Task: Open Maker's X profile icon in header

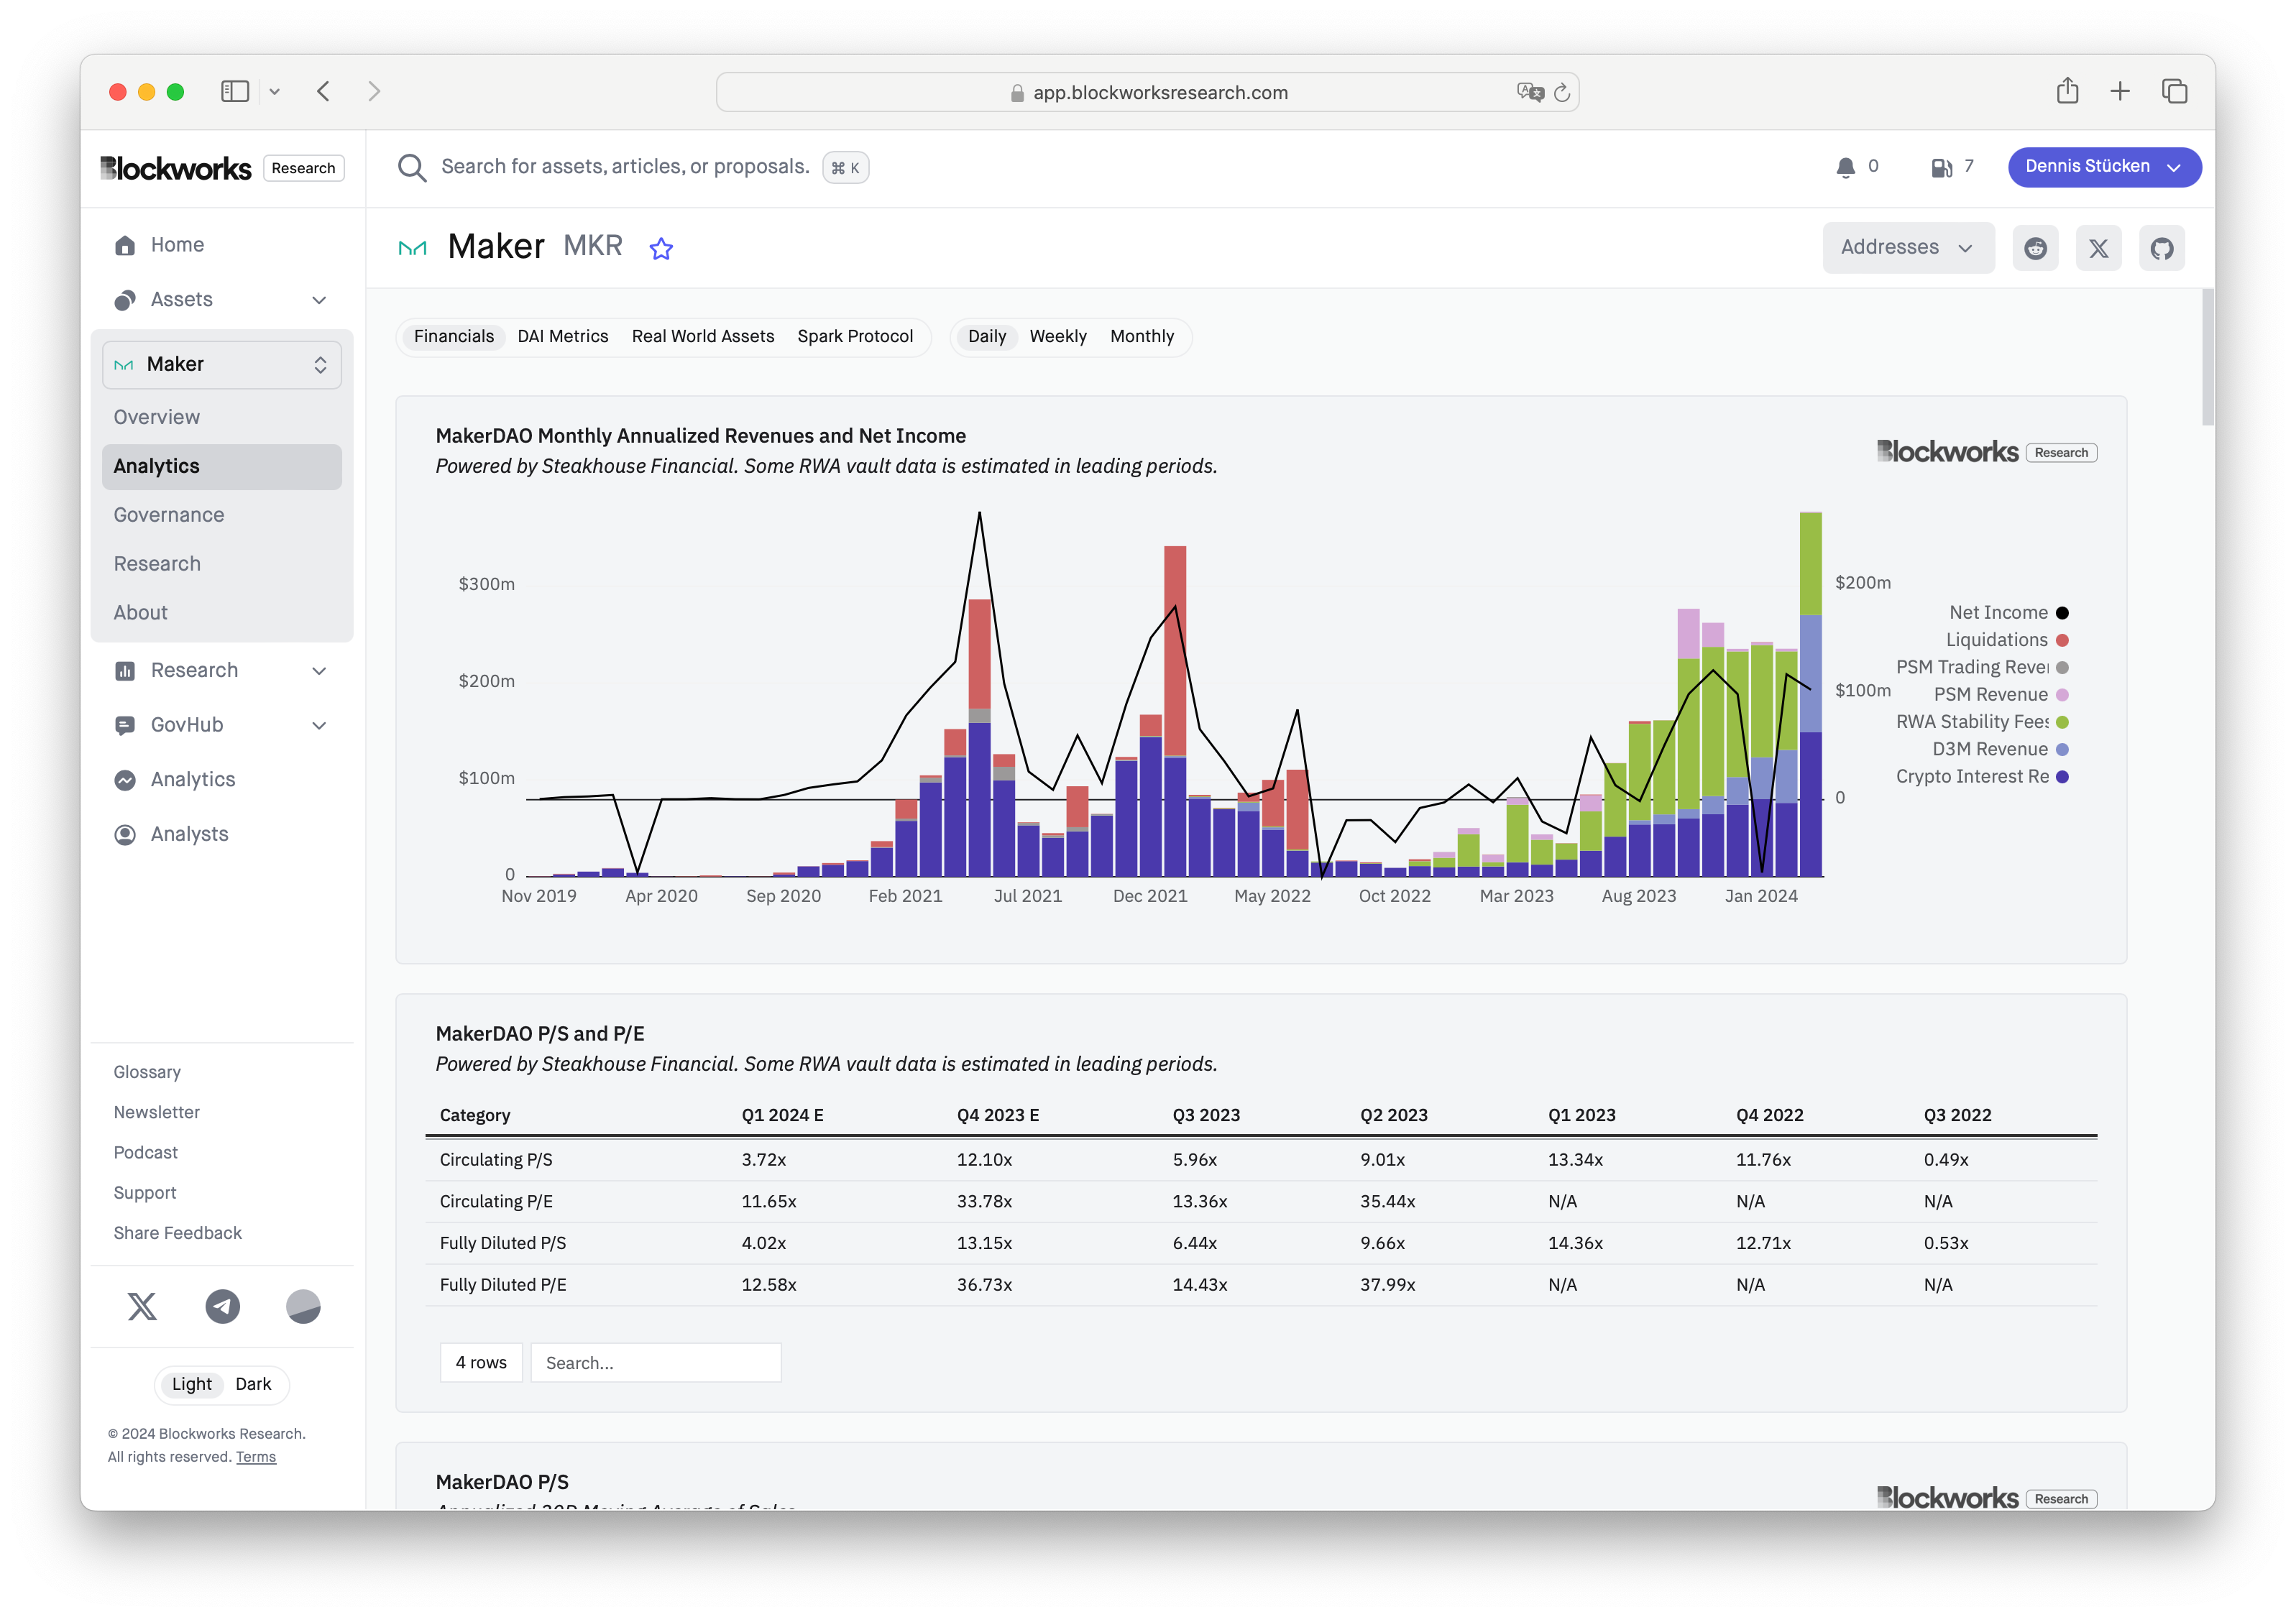Action: (2098, 248)
